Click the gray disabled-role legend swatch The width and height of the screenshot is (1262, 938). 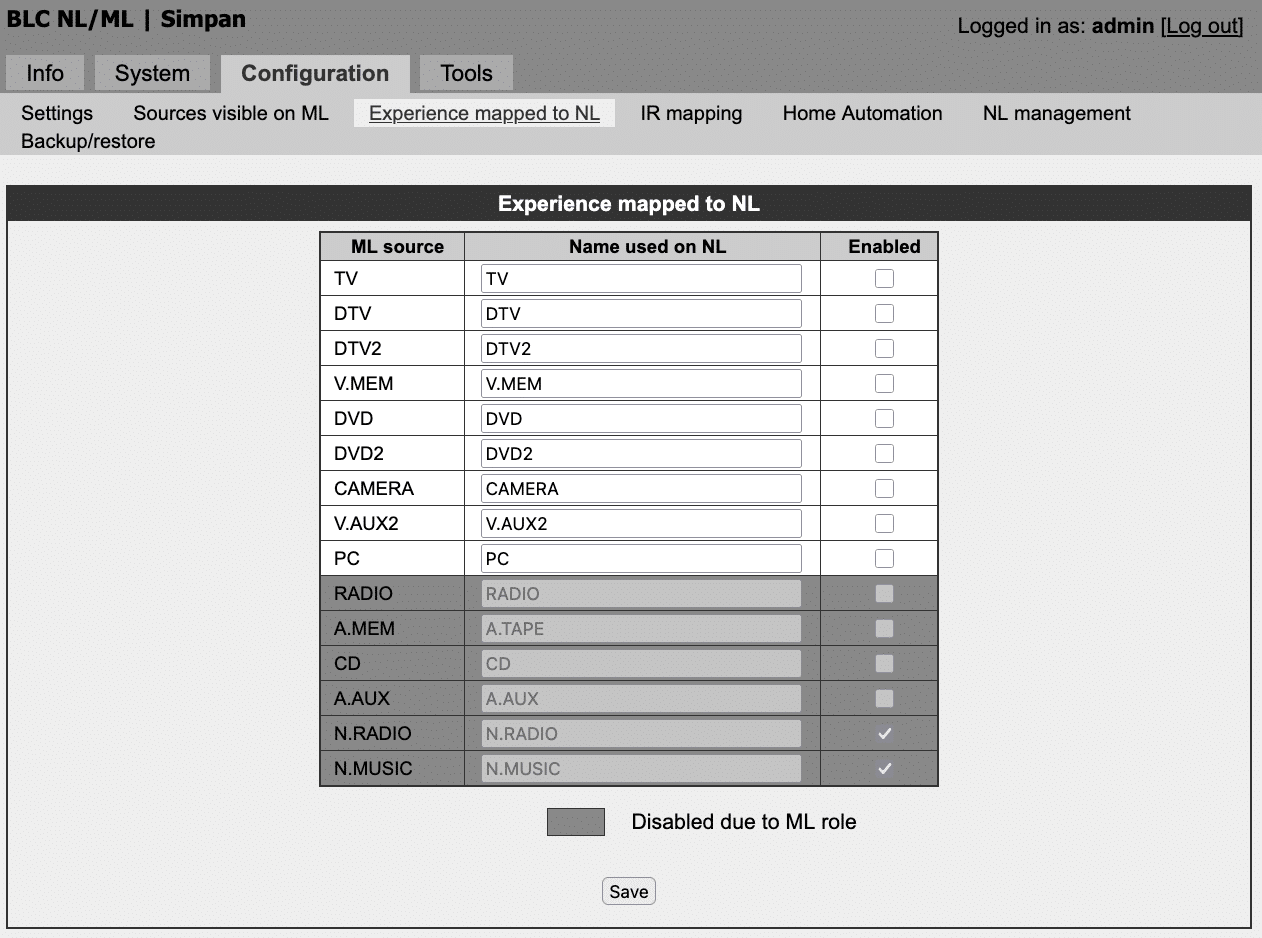(576, 822)
